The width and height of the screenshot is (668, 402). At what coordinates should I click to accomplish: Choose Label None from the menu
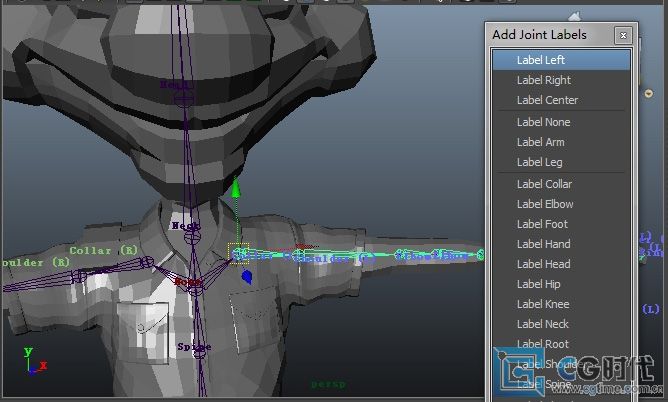[x=561, y=122]
